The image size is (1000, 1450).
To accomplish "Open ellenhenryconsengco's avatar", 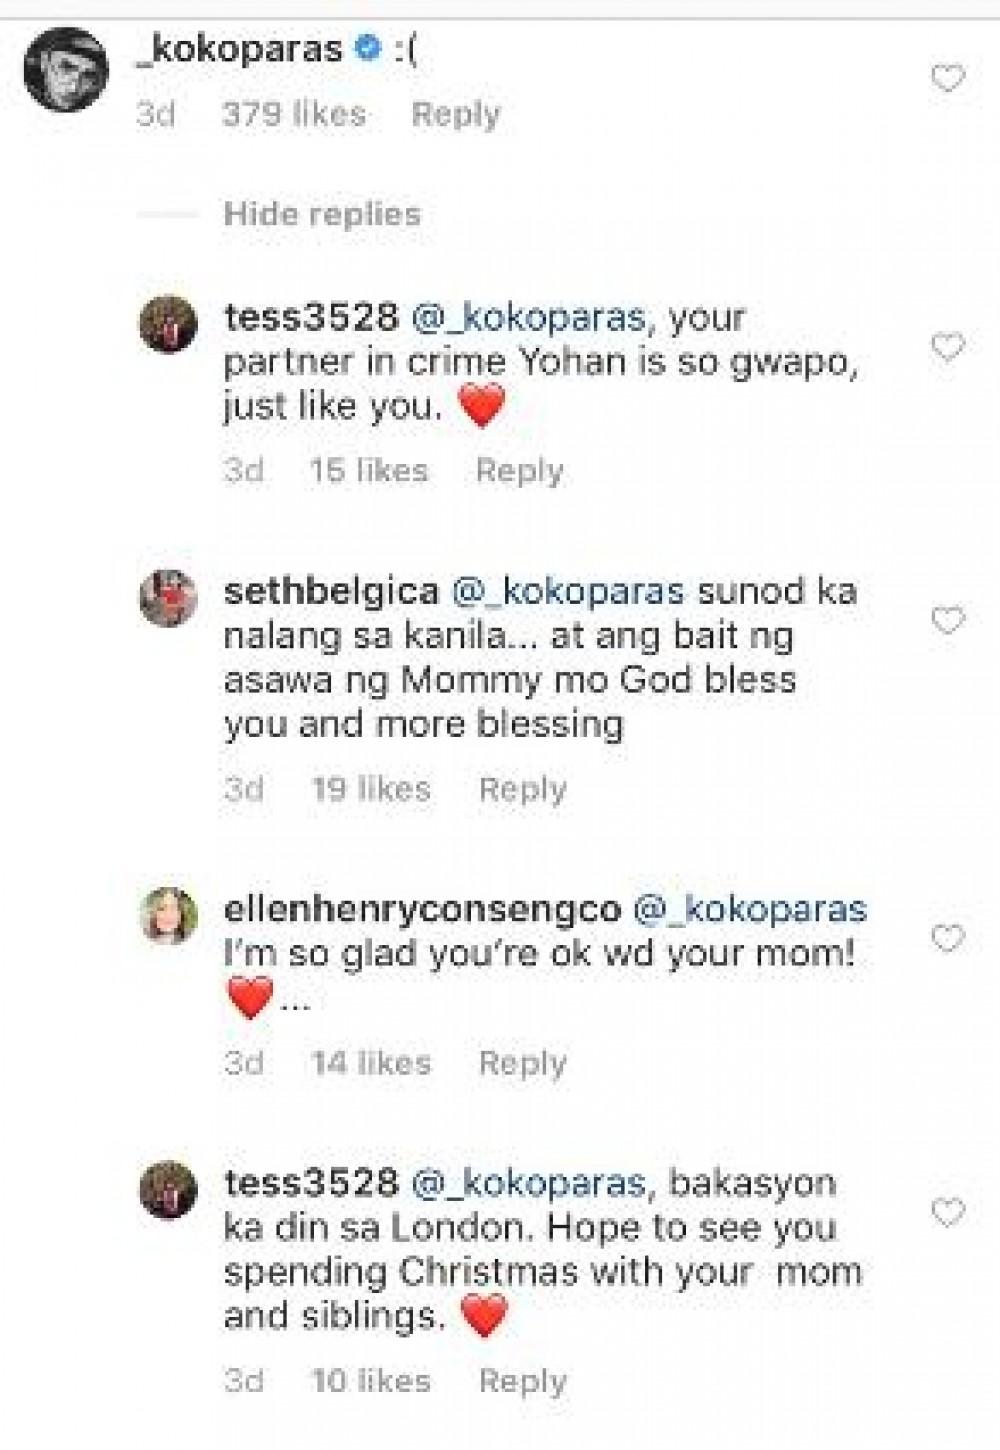I will [x=168, y=915].
